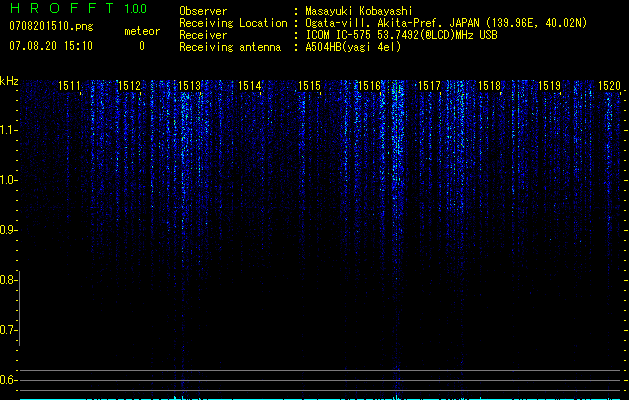Click the date stamp 07.08.20 15:10

[x=51, y=46]
